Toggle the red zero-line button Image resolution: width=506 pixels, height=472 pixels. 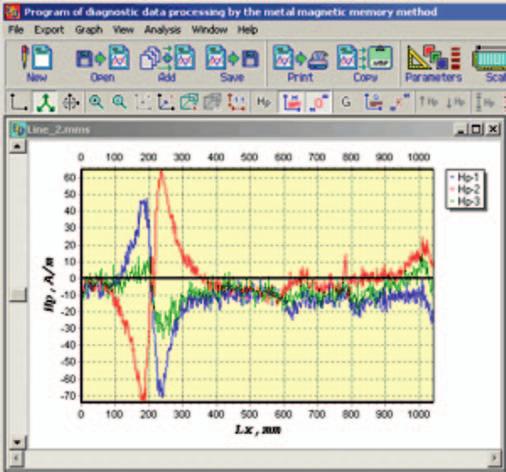(x=318, y=102)
